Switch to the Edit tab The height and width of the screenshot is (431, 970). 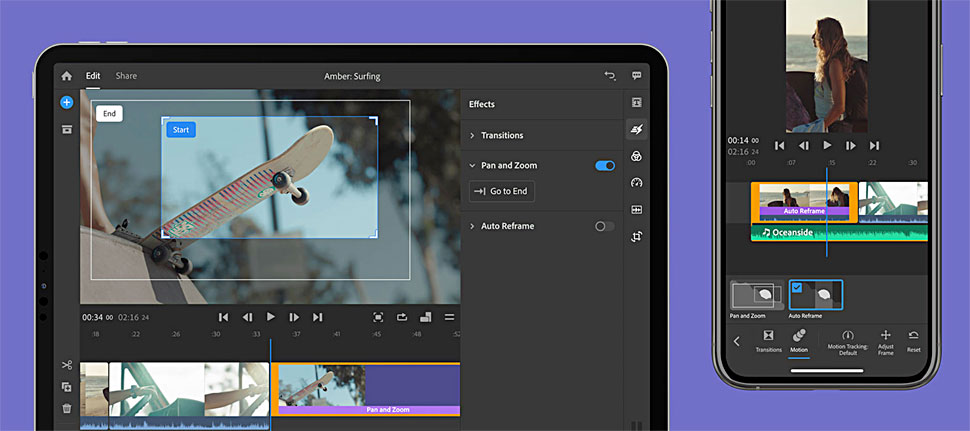(x=93, y=76)
